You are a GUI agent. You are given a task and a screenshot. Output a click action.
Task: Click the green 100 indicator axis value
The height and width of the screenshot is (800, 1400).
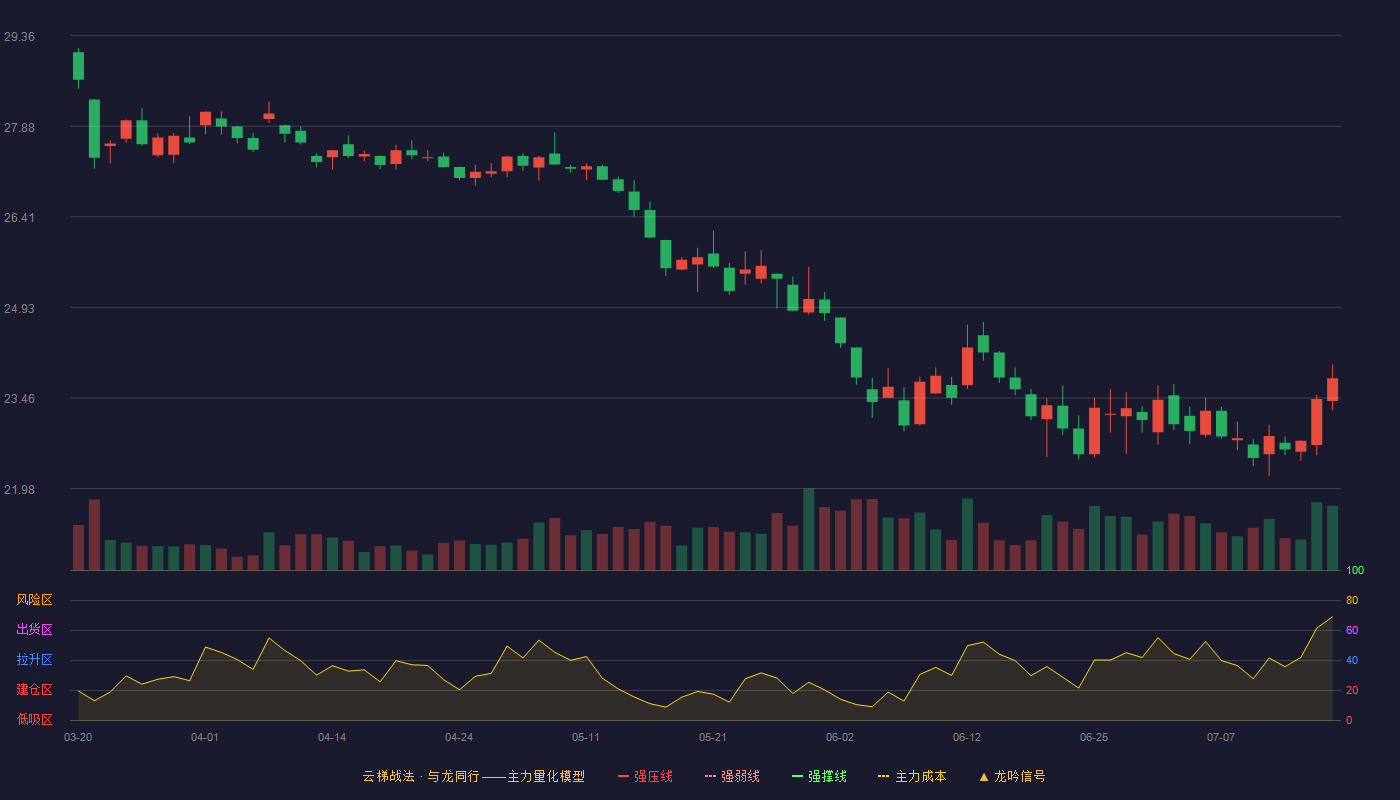tap(1355, 571)
